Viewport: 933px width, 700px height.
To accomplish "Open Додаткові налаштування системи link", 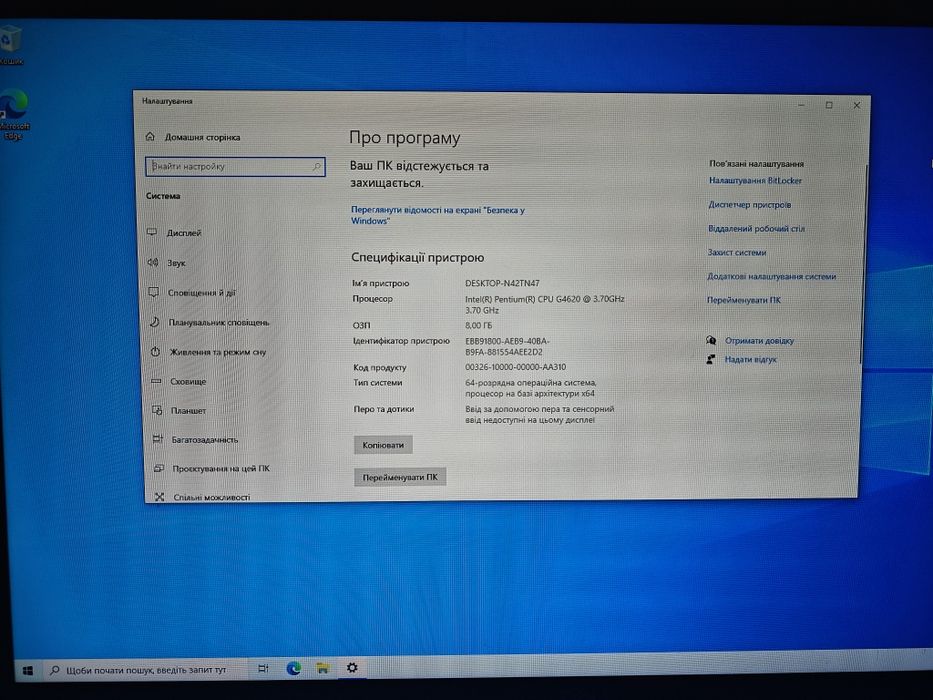I will point(771,276).
